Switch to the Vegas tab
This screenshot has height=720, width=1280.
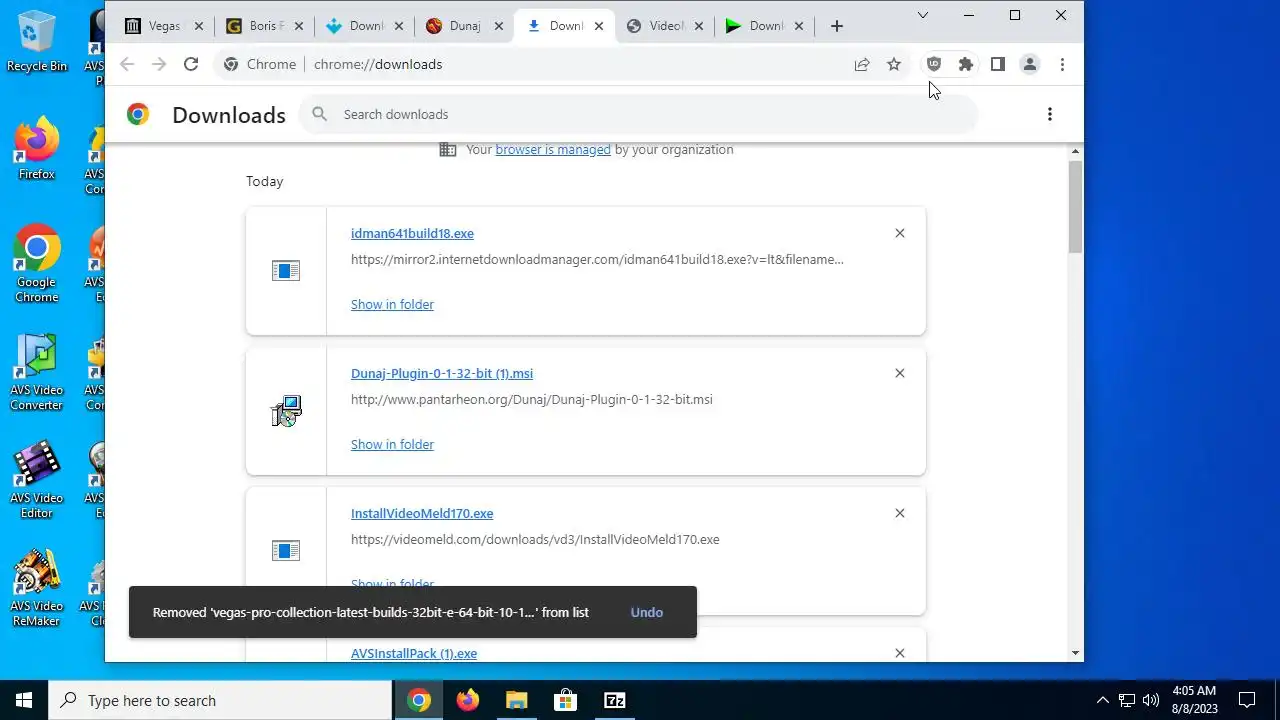[x=165, y=26]
